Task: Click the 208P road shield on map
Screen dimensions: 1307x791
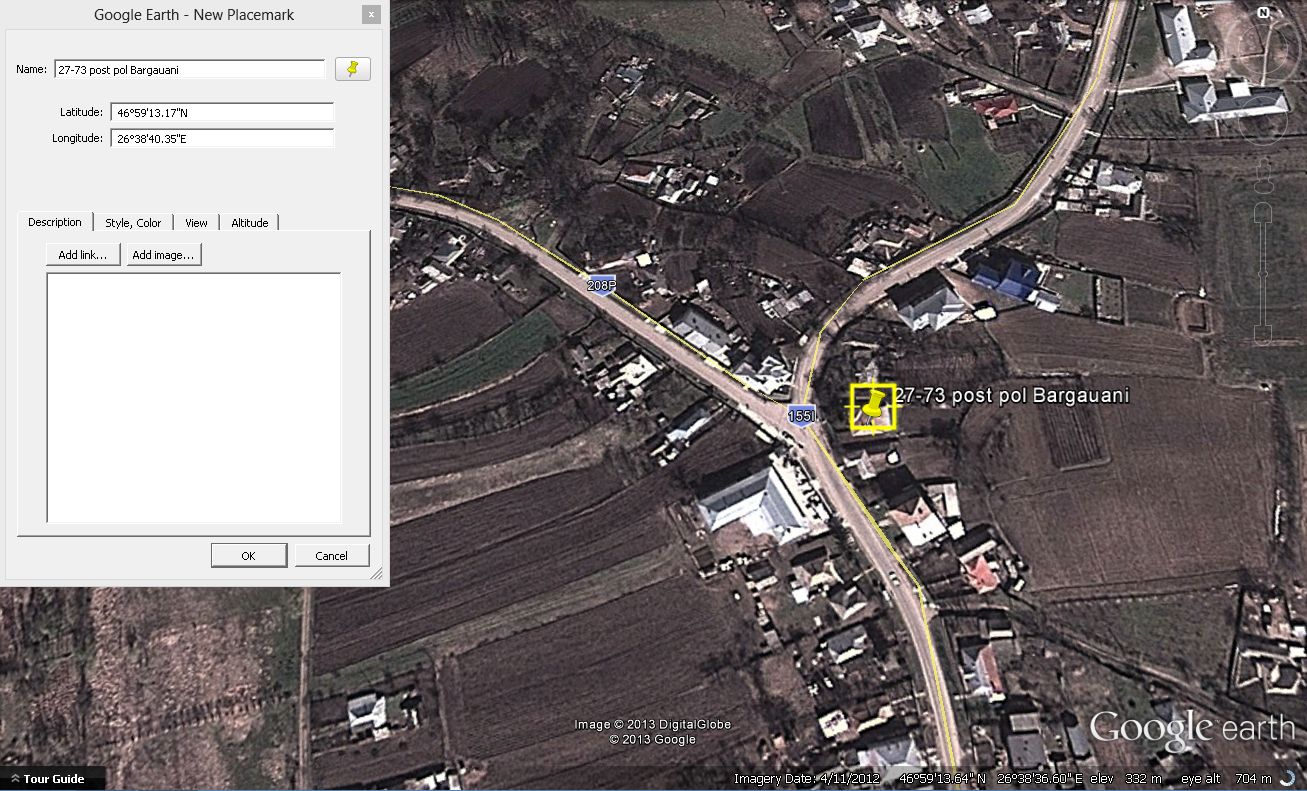Action: [x=601, y=285]
